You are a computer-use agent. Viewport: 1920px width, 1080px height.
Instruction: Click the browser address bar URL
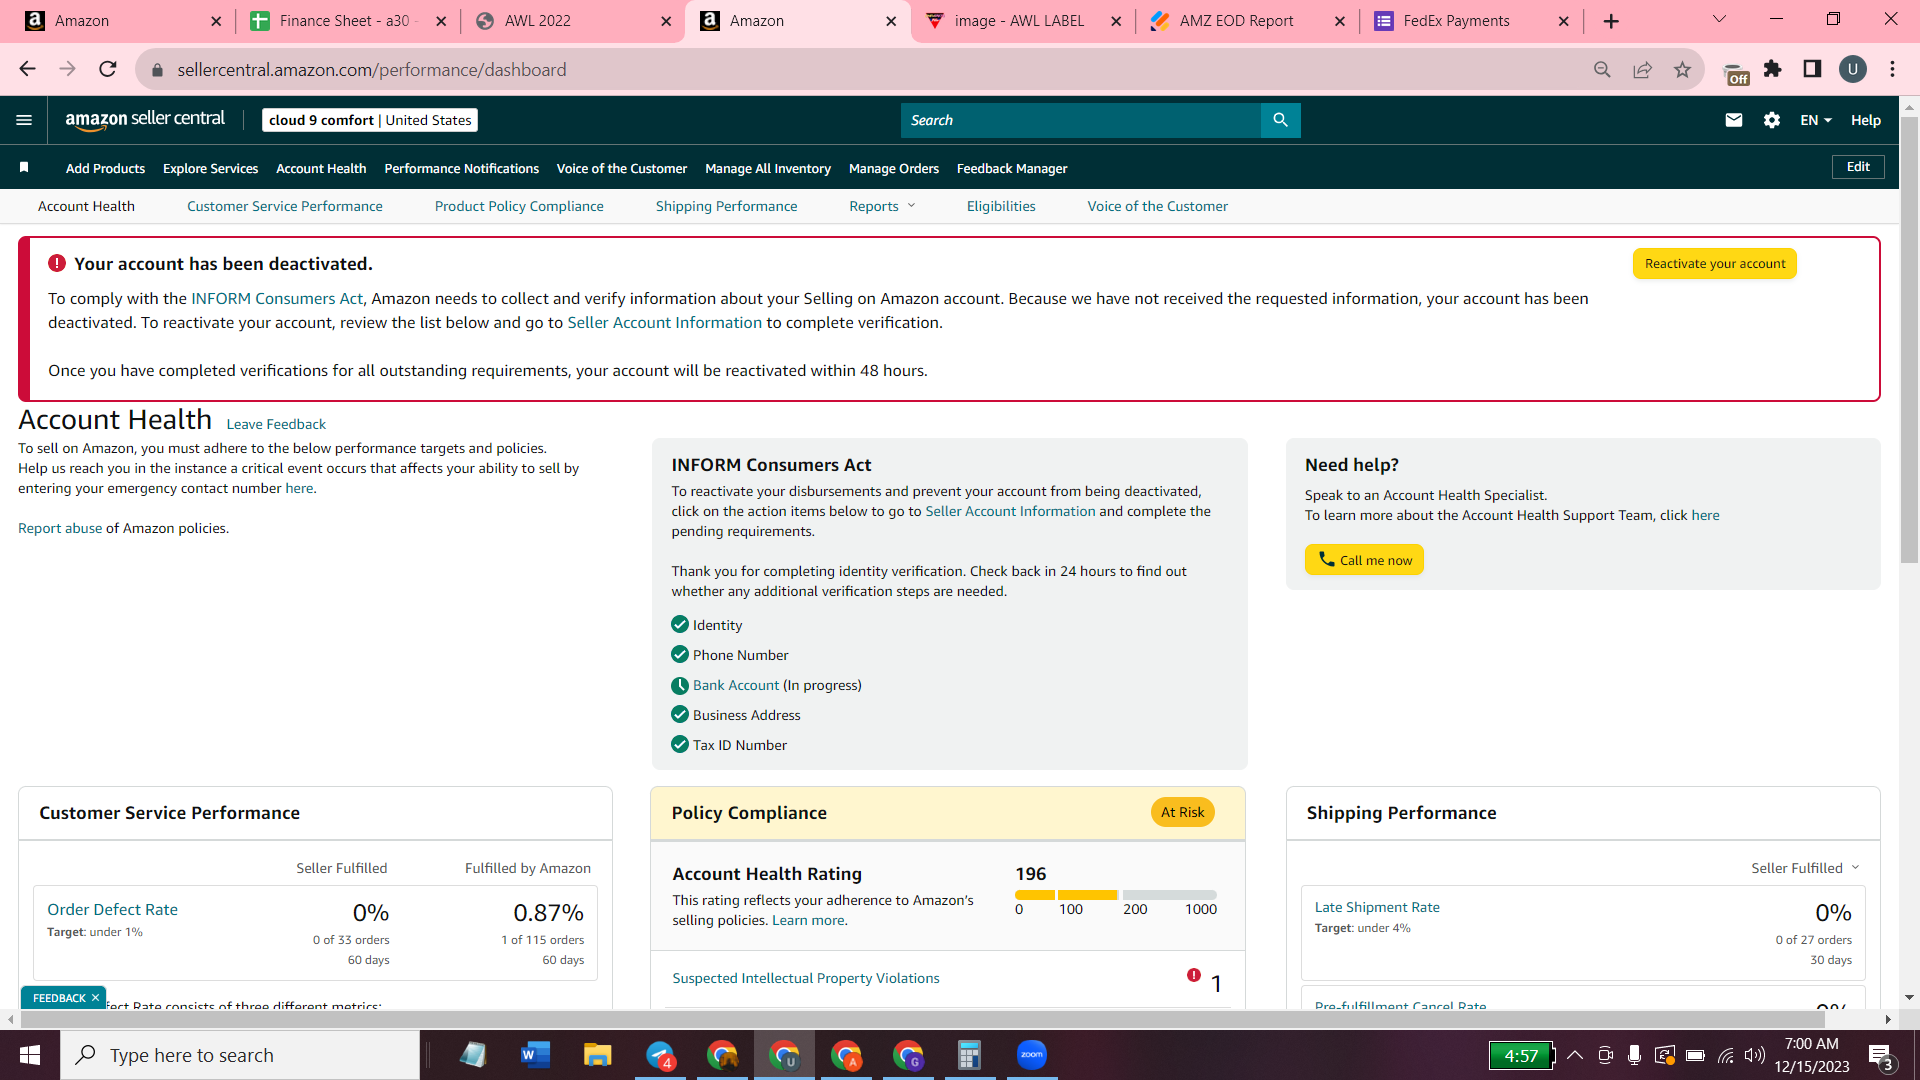(x=372, y=69)
